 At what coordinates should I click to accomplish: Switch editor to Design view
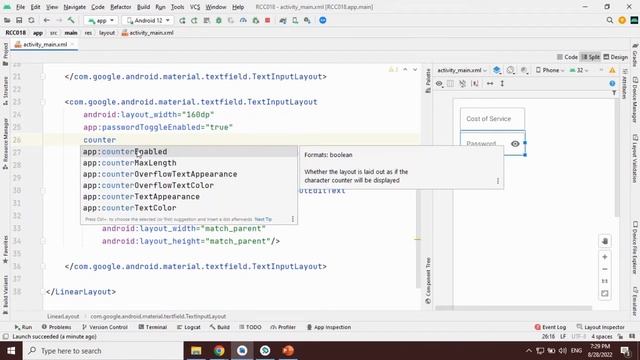[616, 57]
